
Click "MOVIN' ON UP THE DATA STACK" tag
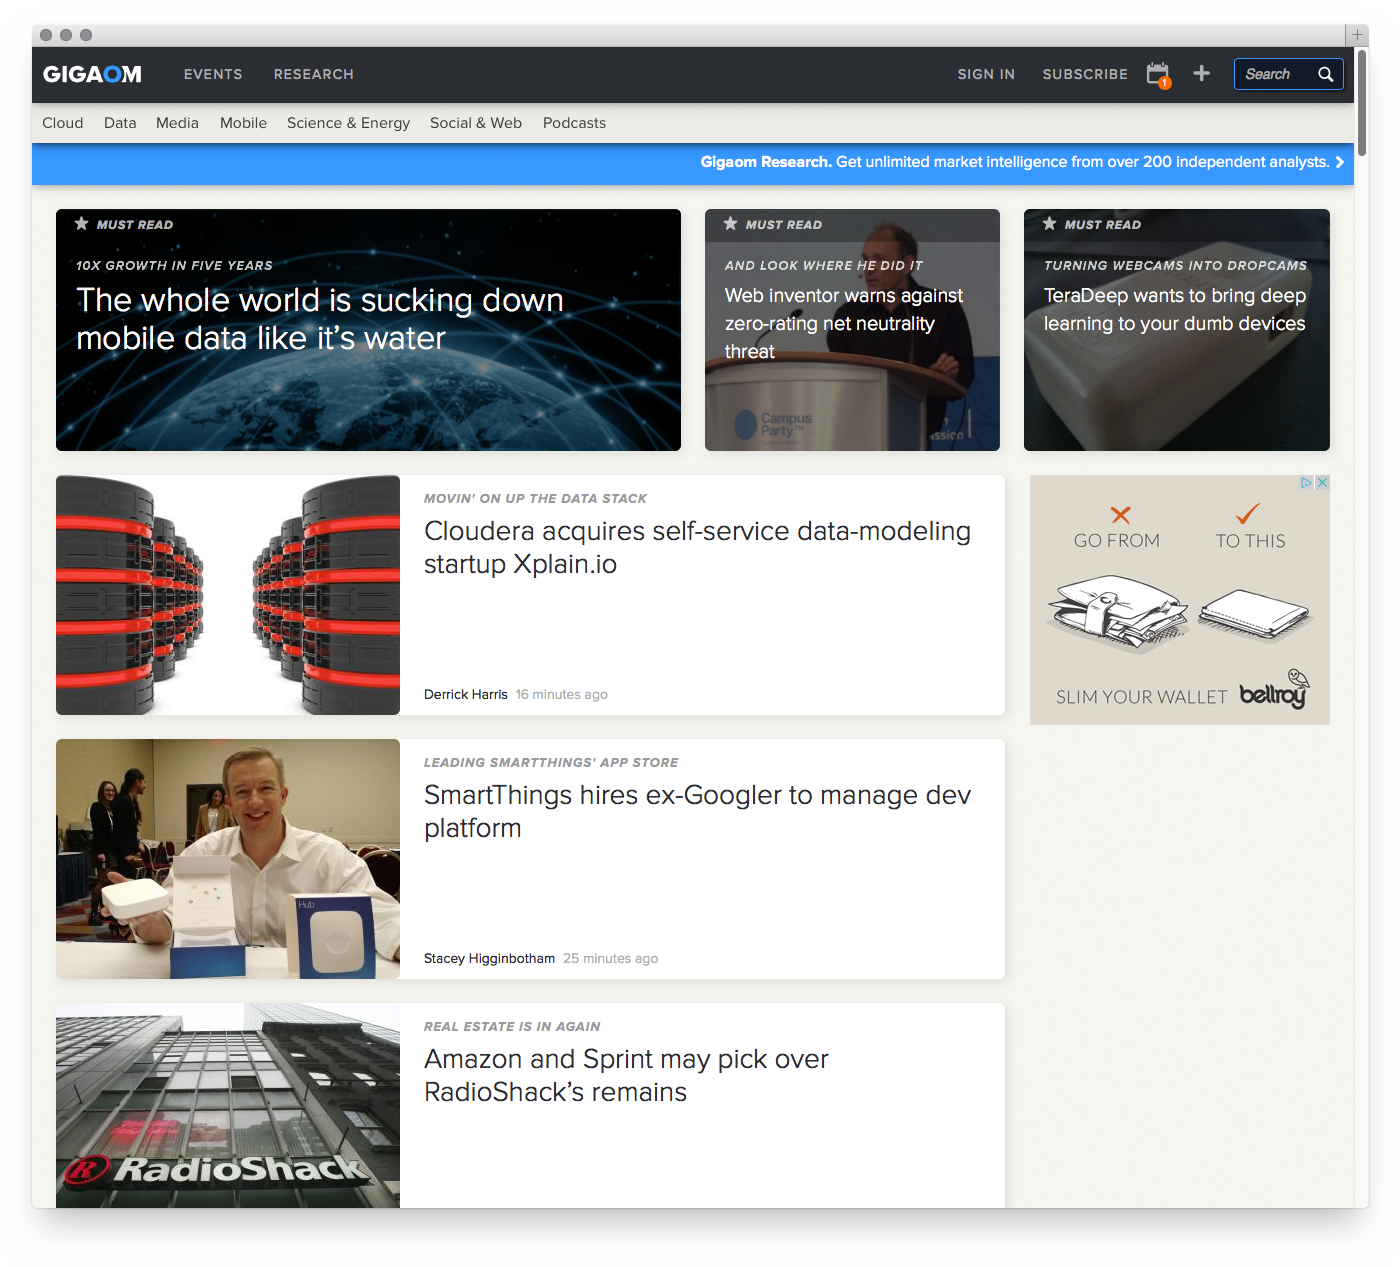[x=535, y=498]
